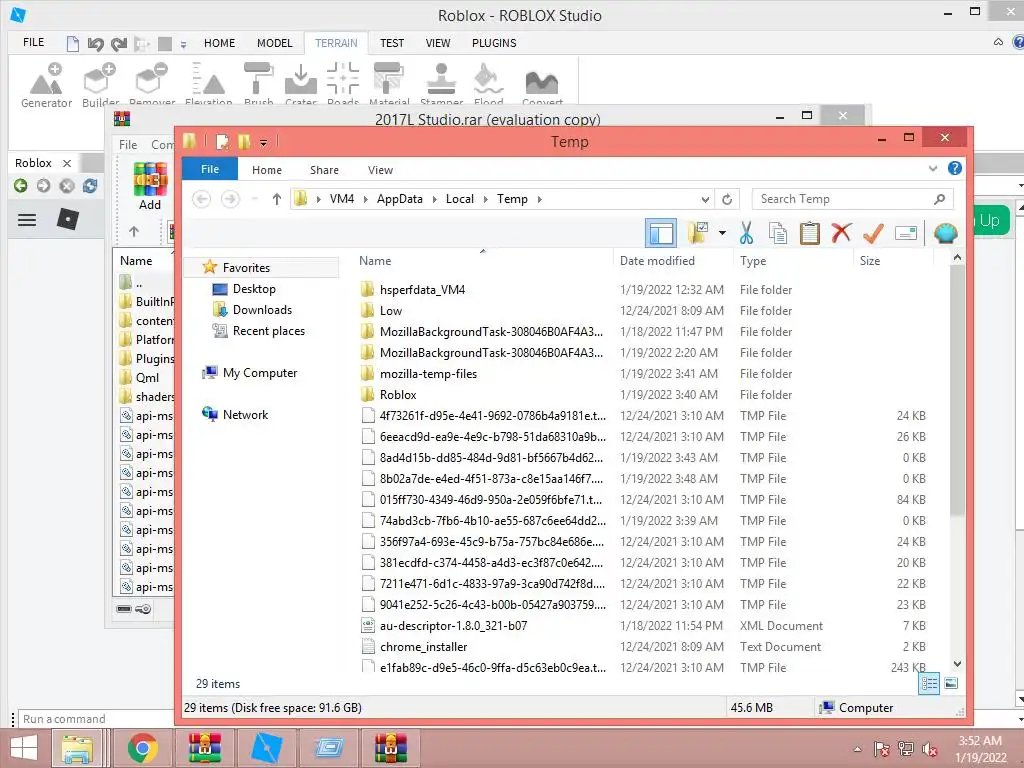
Task: Click the orange checkmark Properties icon
Action: 873,232
